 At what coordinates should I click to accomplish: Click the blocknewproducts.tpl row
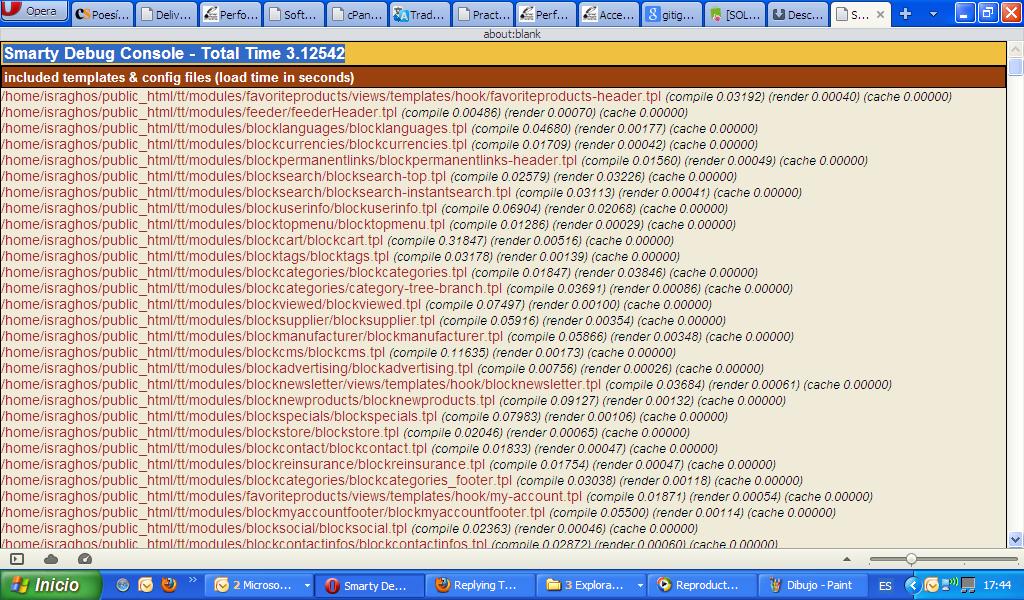[394, 400]
